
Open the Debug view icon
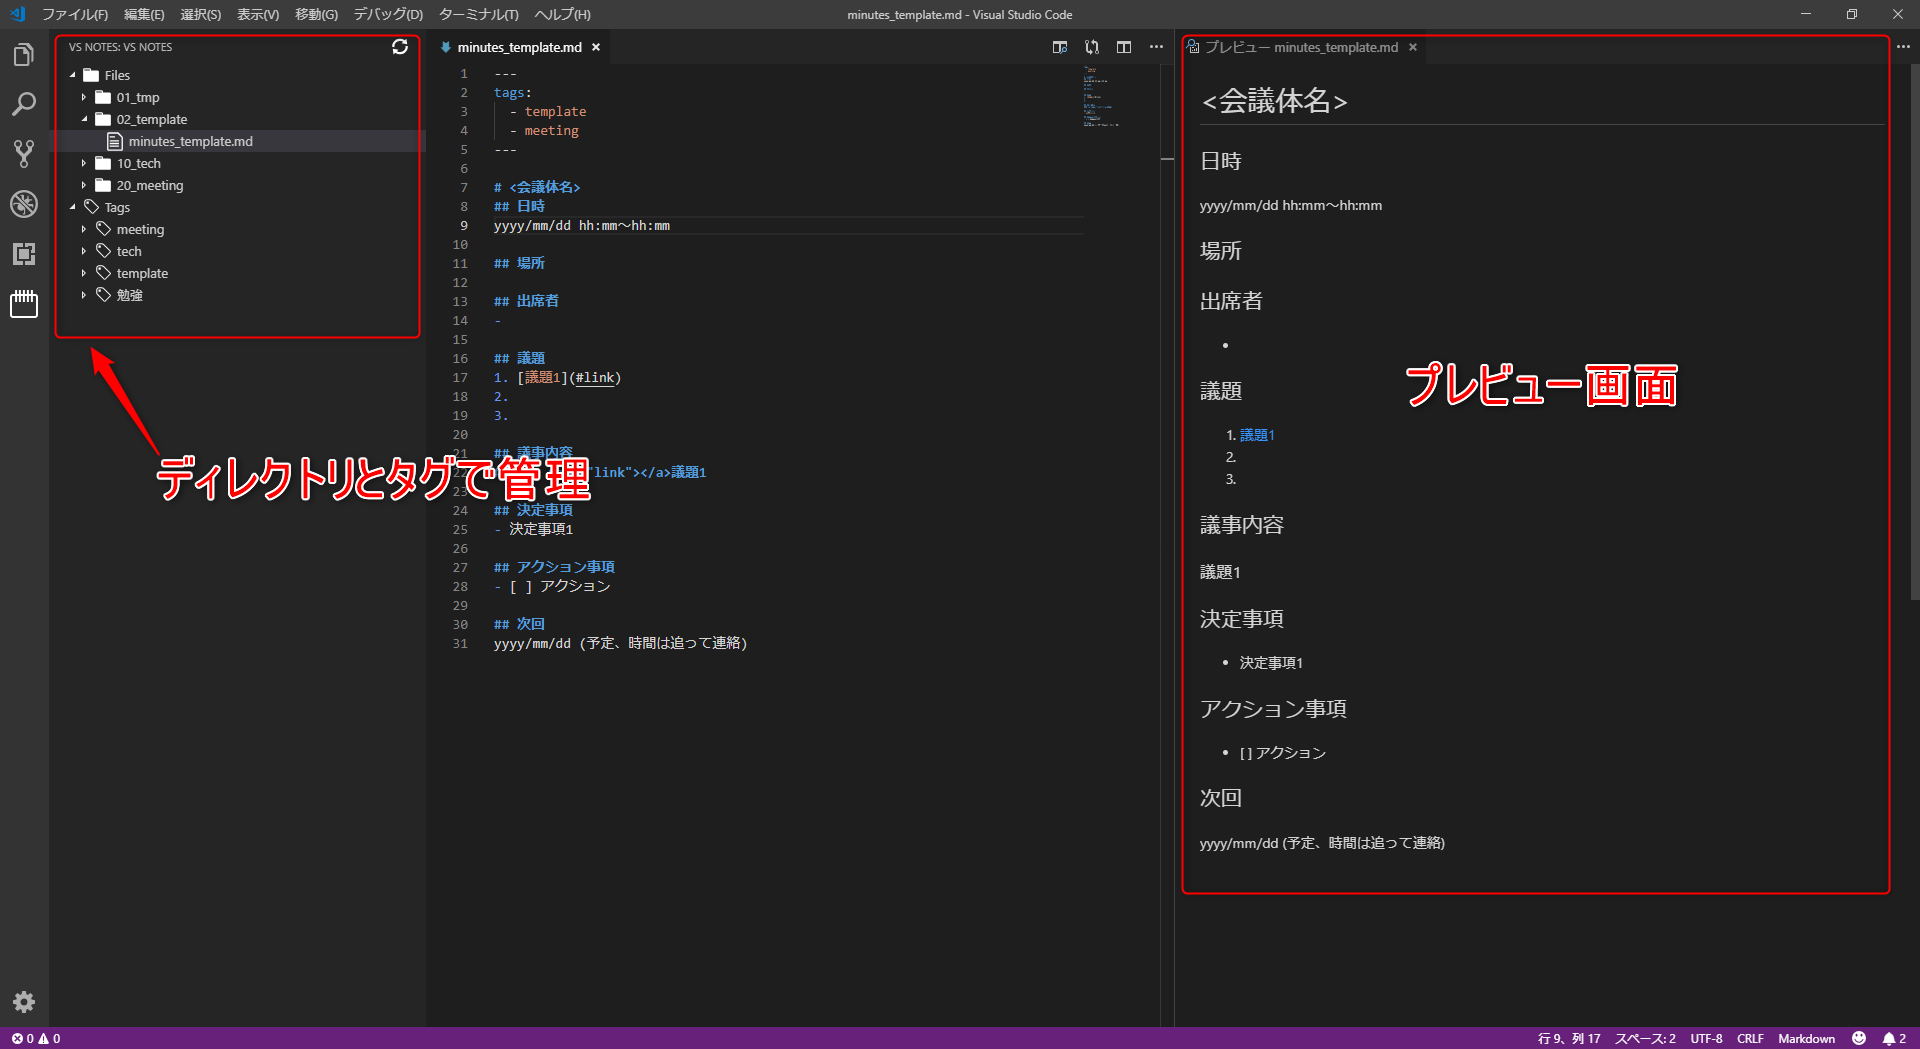click(24, 204)
